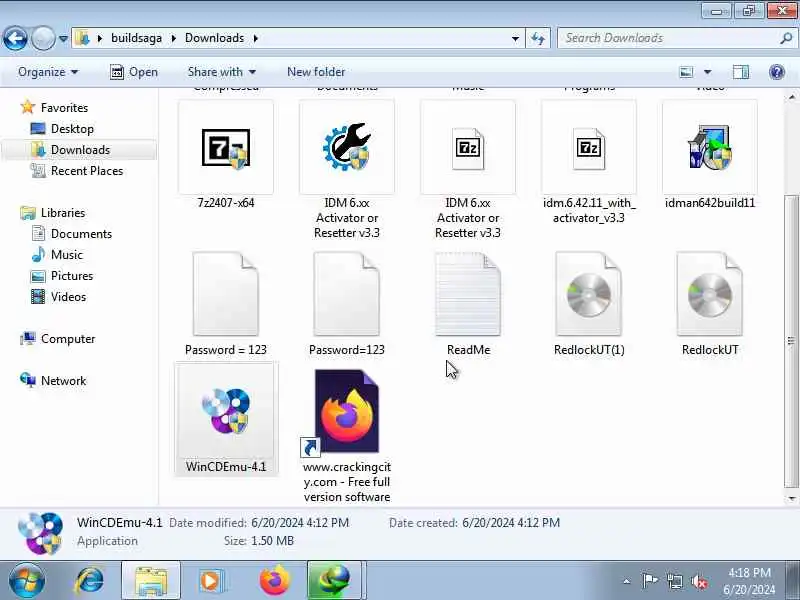The height and width of the screenshot is (600, 800).
Task: Click Downloads in the address path
Action: [214, 38]
